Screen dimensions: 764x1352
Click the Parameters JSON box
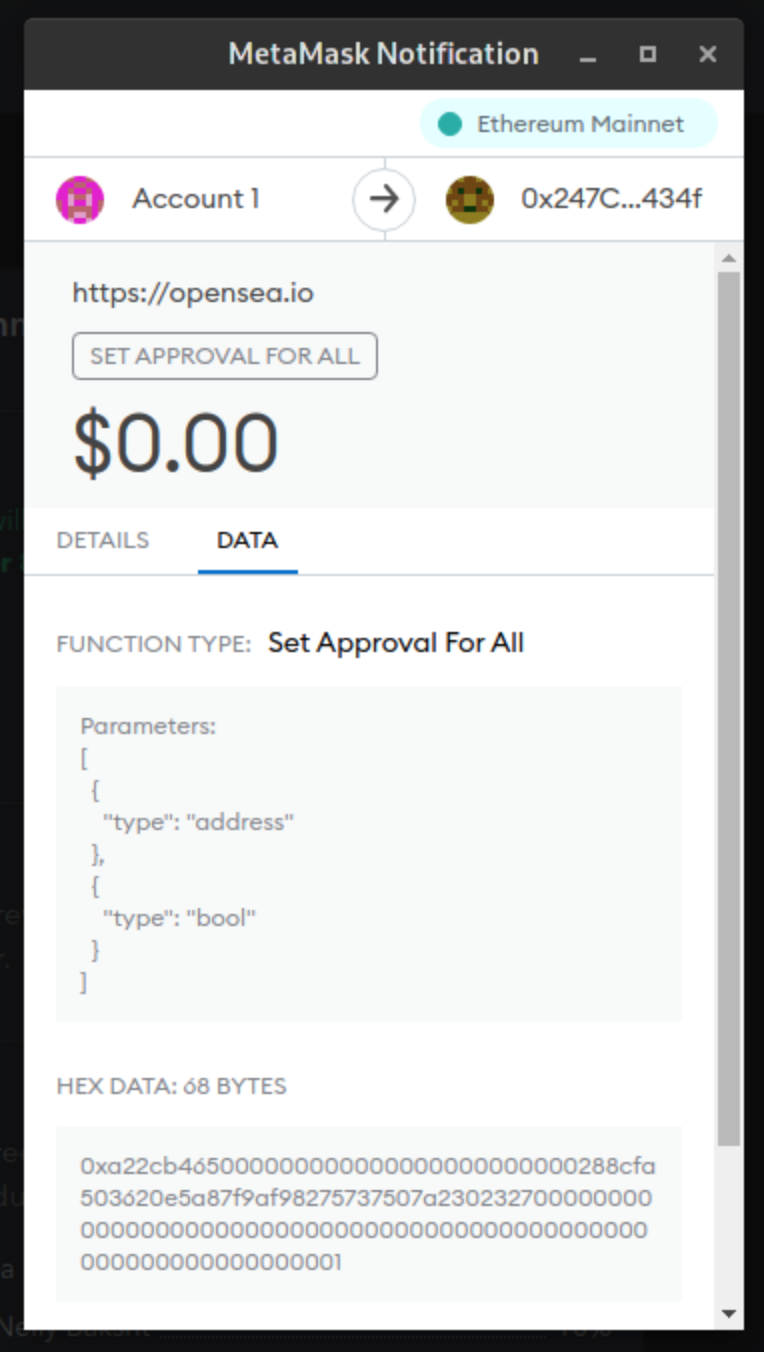[369, 851]
